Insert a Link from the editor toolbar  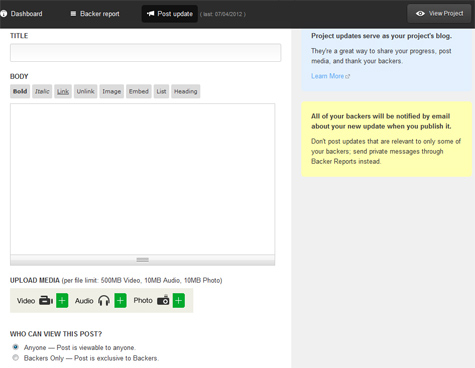(x=63, y=91)
